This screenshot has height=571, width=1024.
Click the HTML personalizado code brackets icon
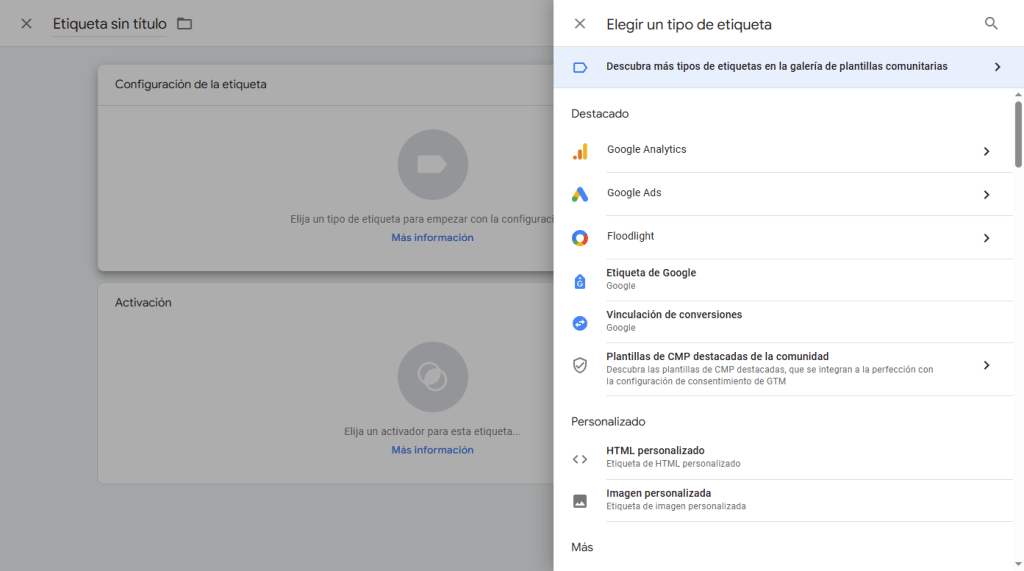pos(580,459)
